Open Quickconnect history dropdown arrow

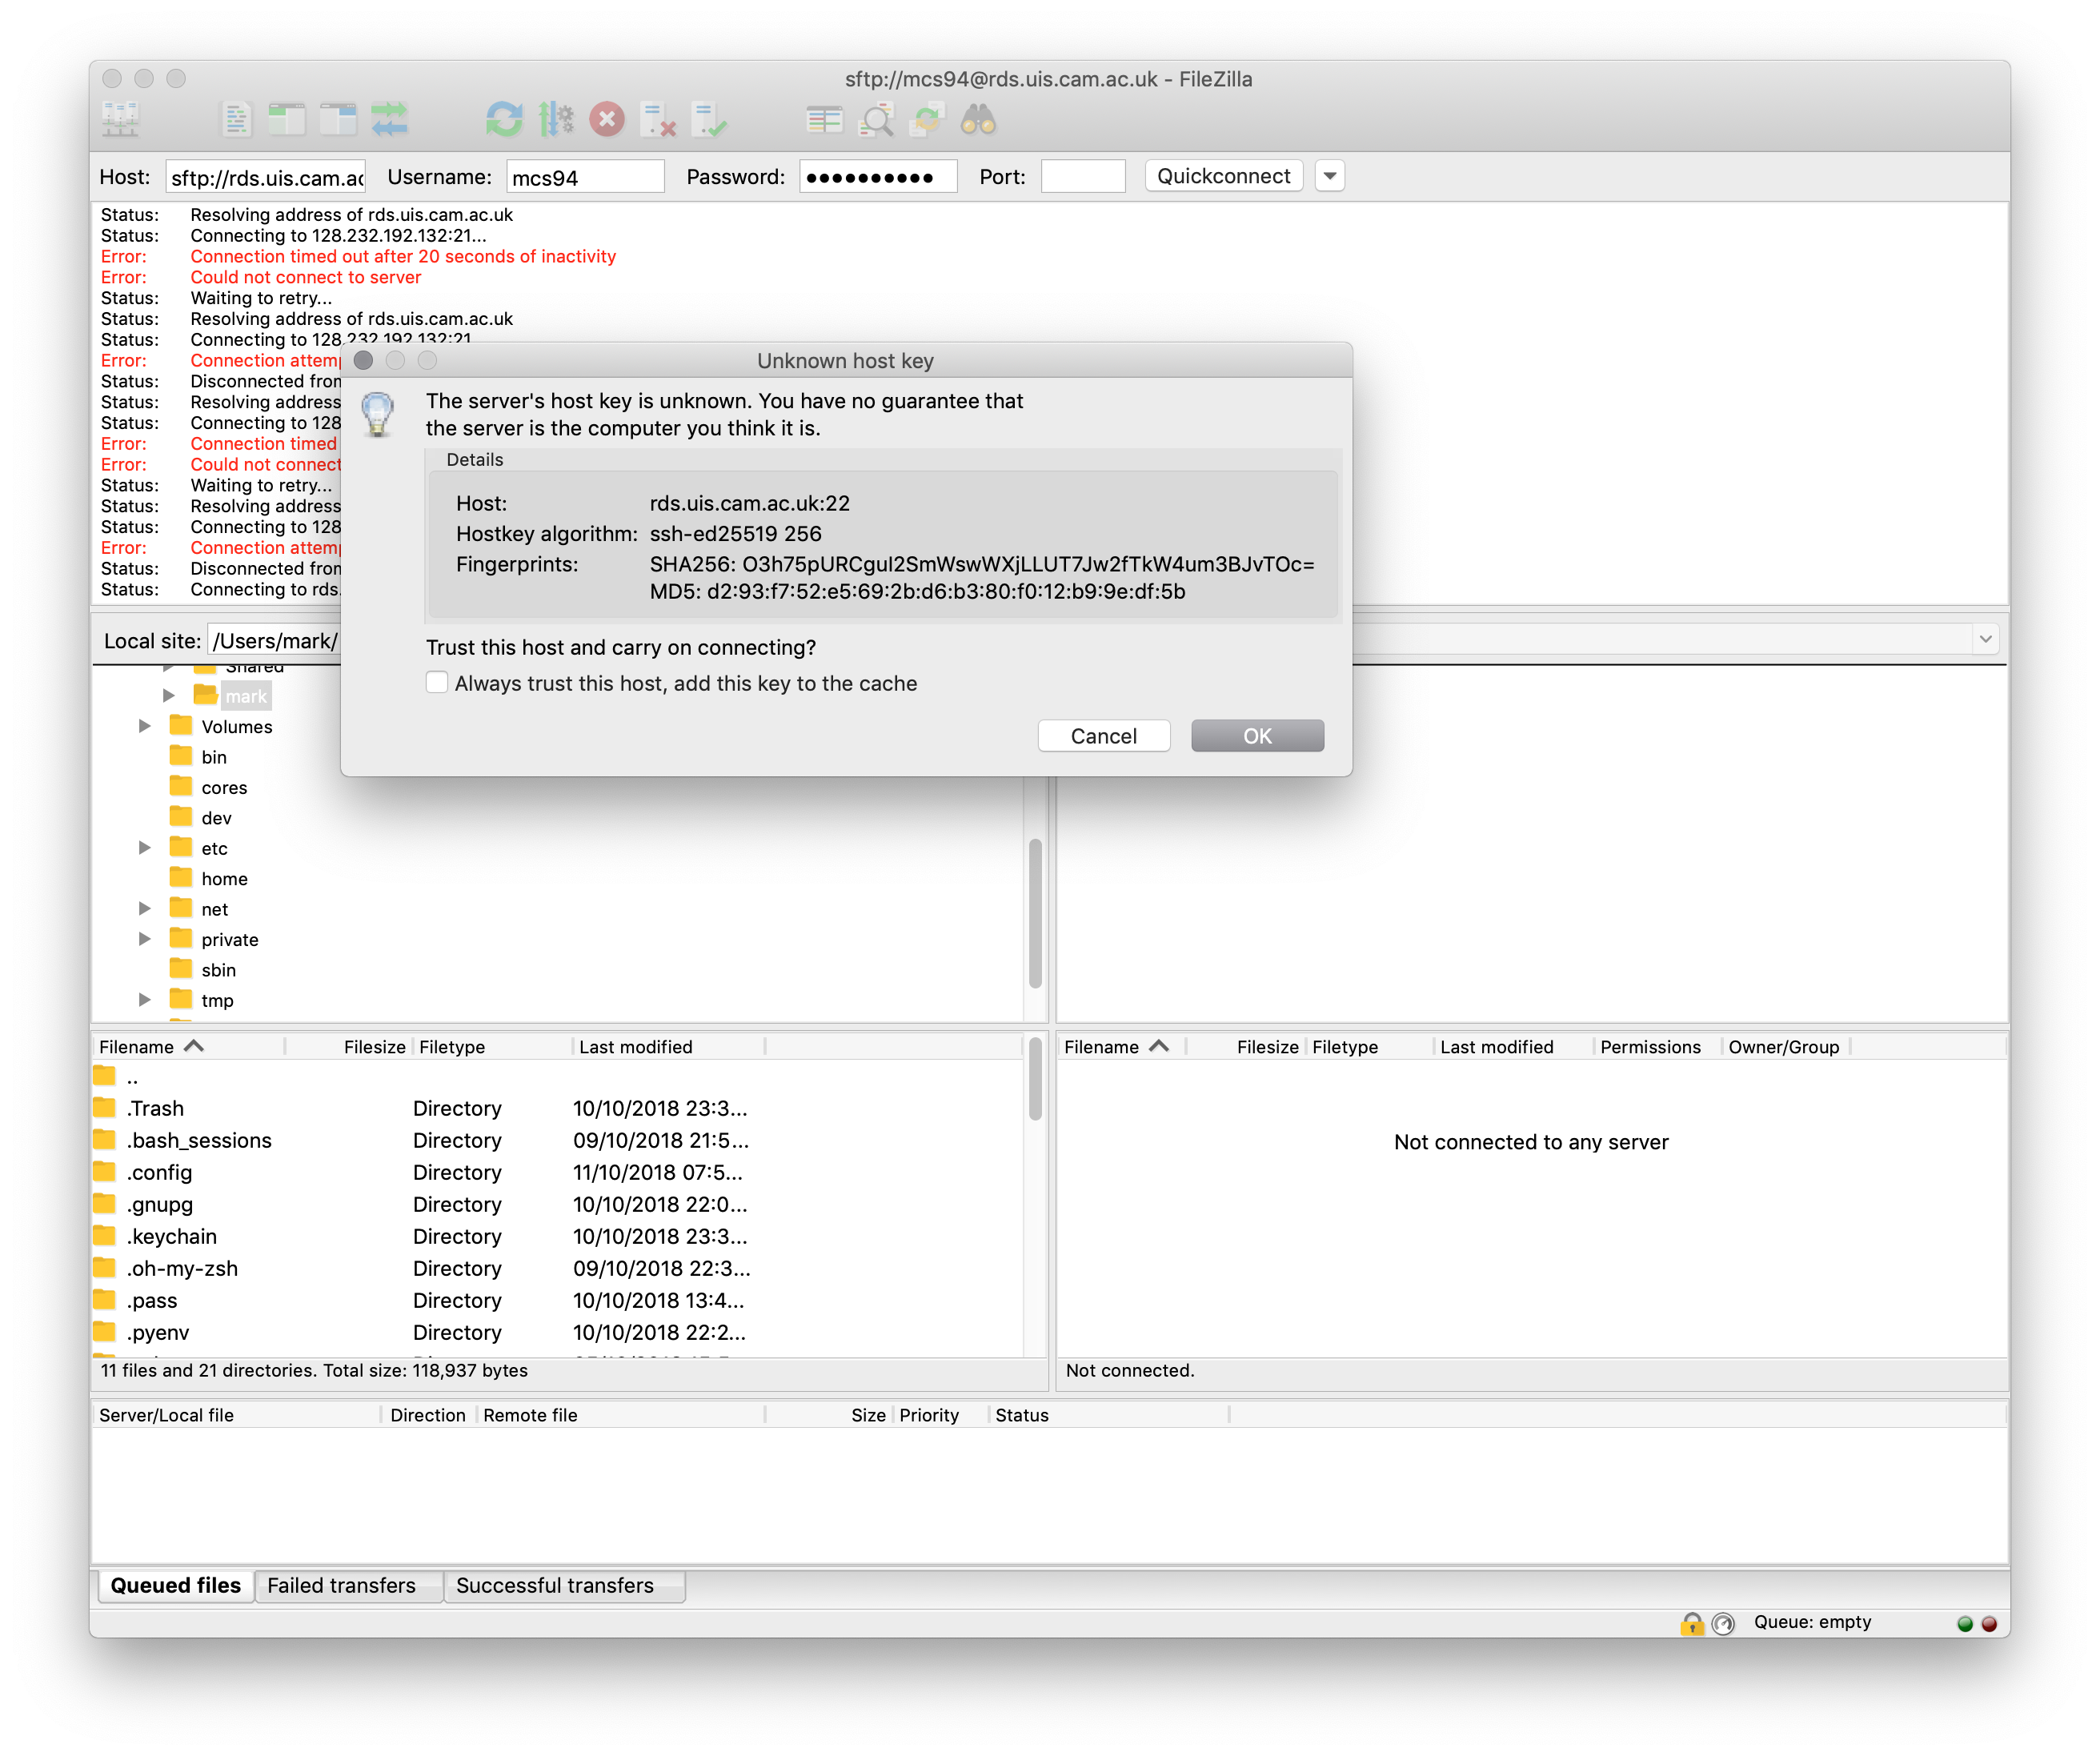[1329, 176]
